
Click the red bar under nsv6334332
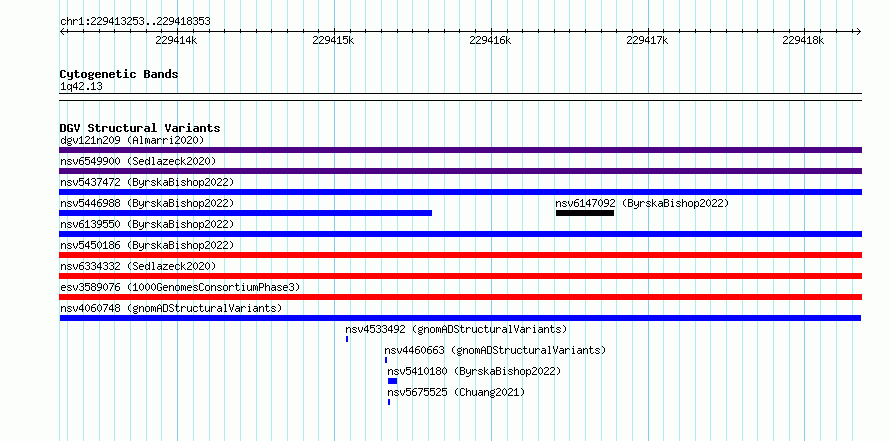pyautogui.click(x=460, y=276)
